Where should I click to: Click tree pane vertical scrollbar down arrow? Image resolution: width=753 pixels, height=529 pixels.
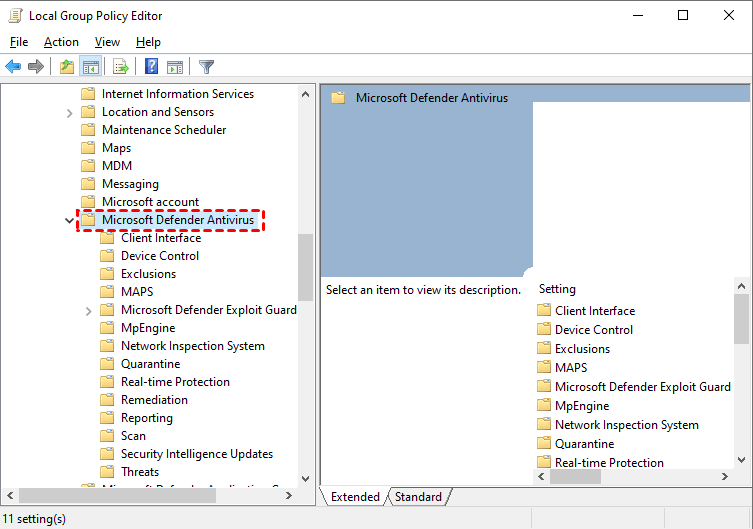pos(305,479)
